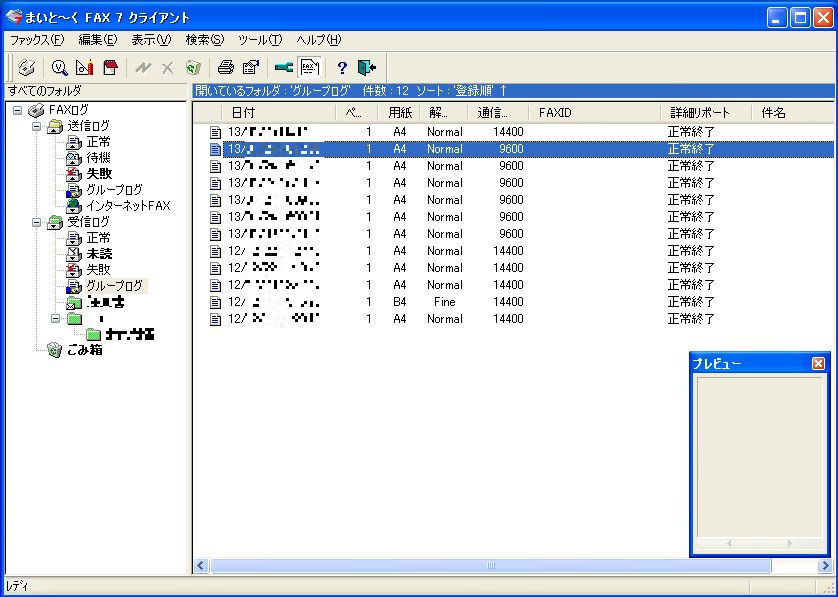838x597 pixels.
Task: Click the list horizontal scrollbar thumb
Action: 491,565
